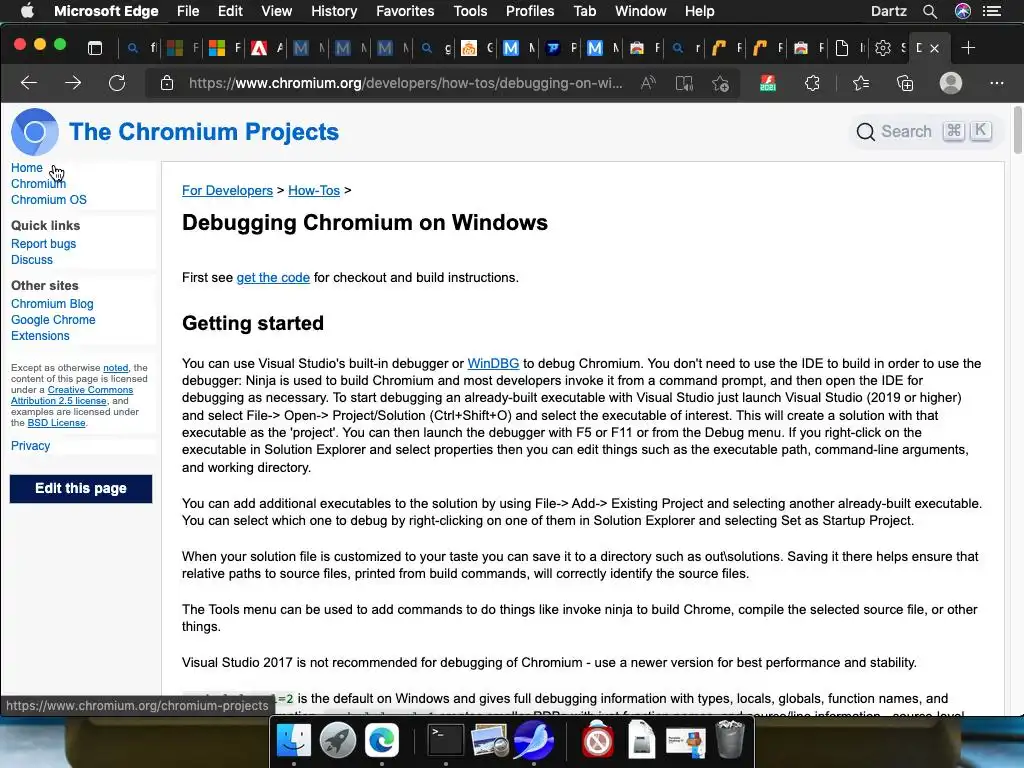Viewport: 1024px width, 768px height.
Task: Follow the For Developers breadcrumb
Action: pyautogui.click(x=227, y=191)
